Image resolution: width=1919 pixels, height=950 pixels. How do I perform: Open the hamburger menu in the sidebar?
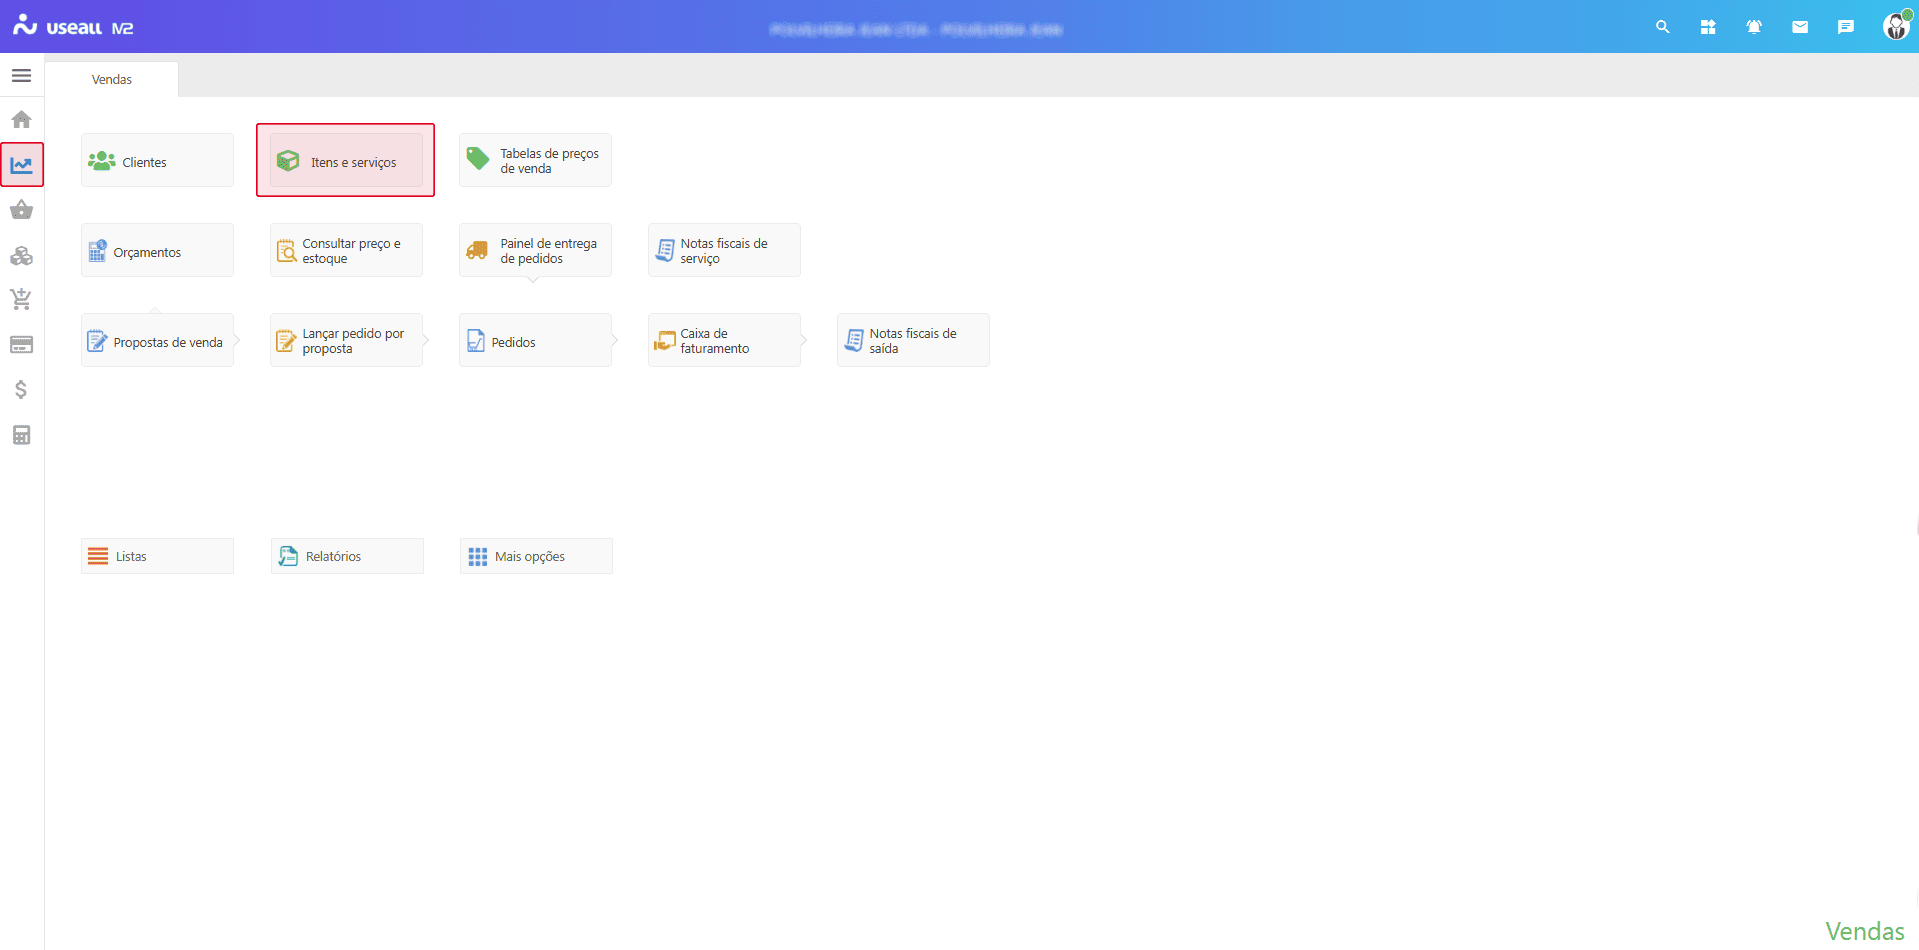pos(21,76)
